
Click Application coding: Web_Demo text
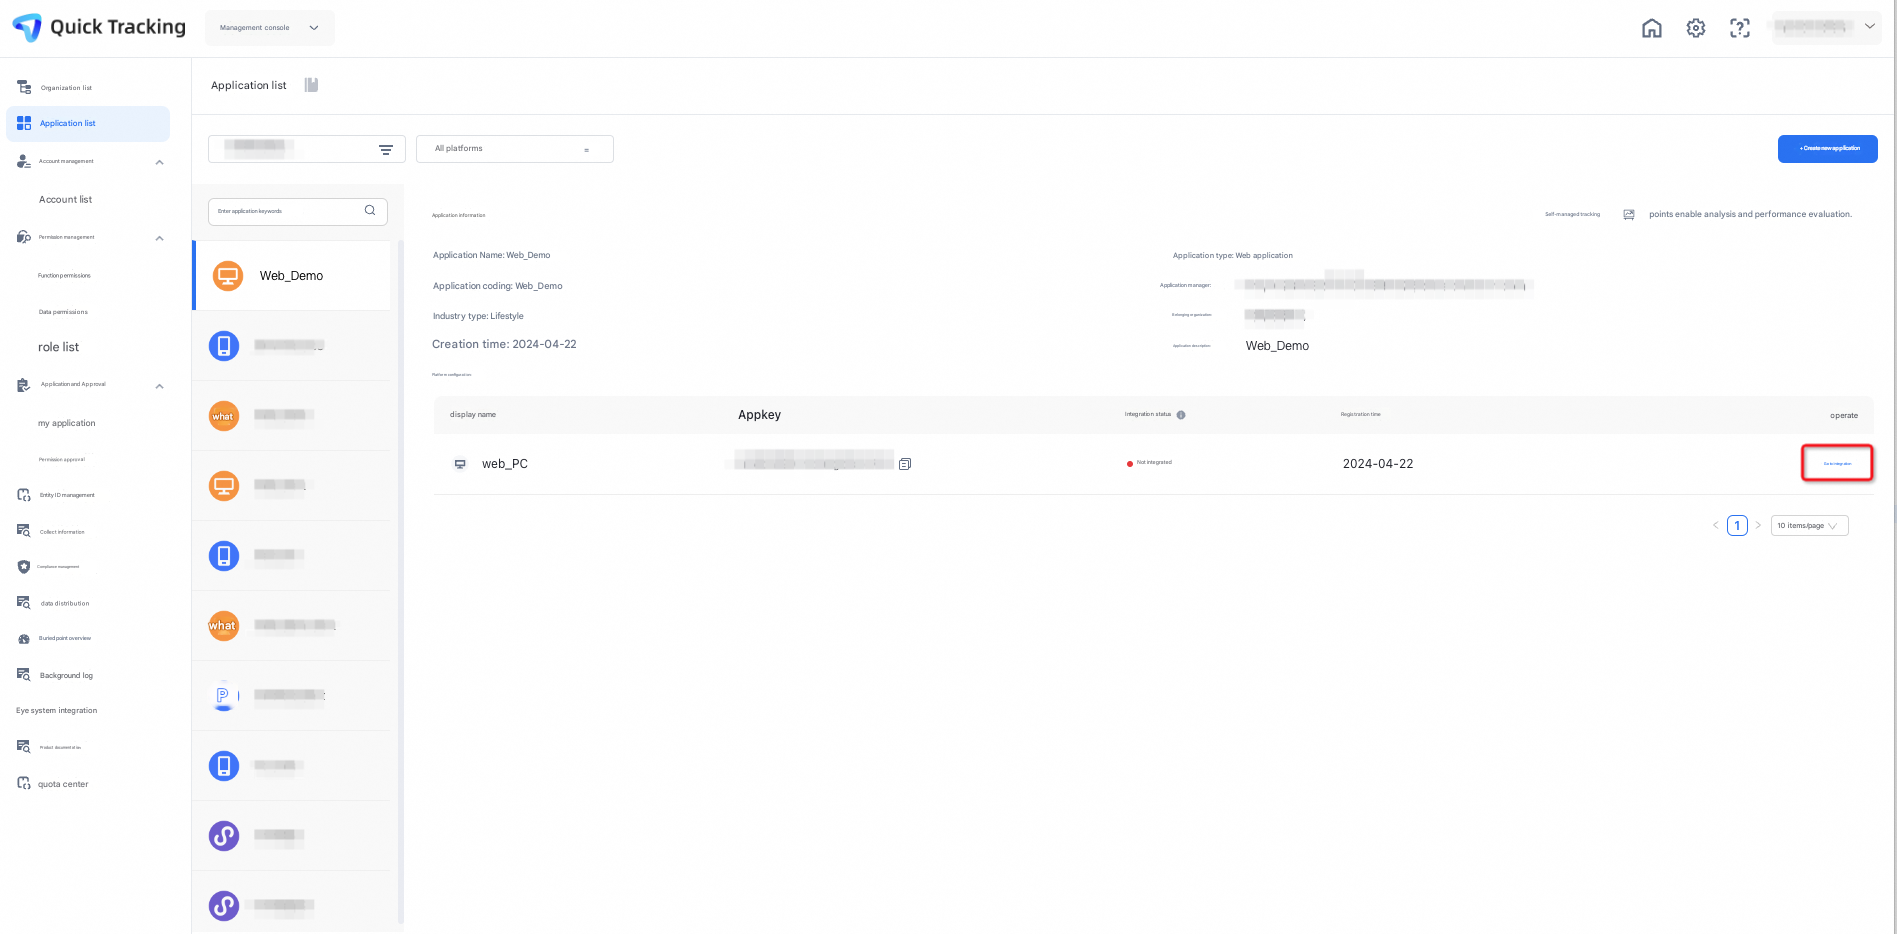click(x=498, y=286)
